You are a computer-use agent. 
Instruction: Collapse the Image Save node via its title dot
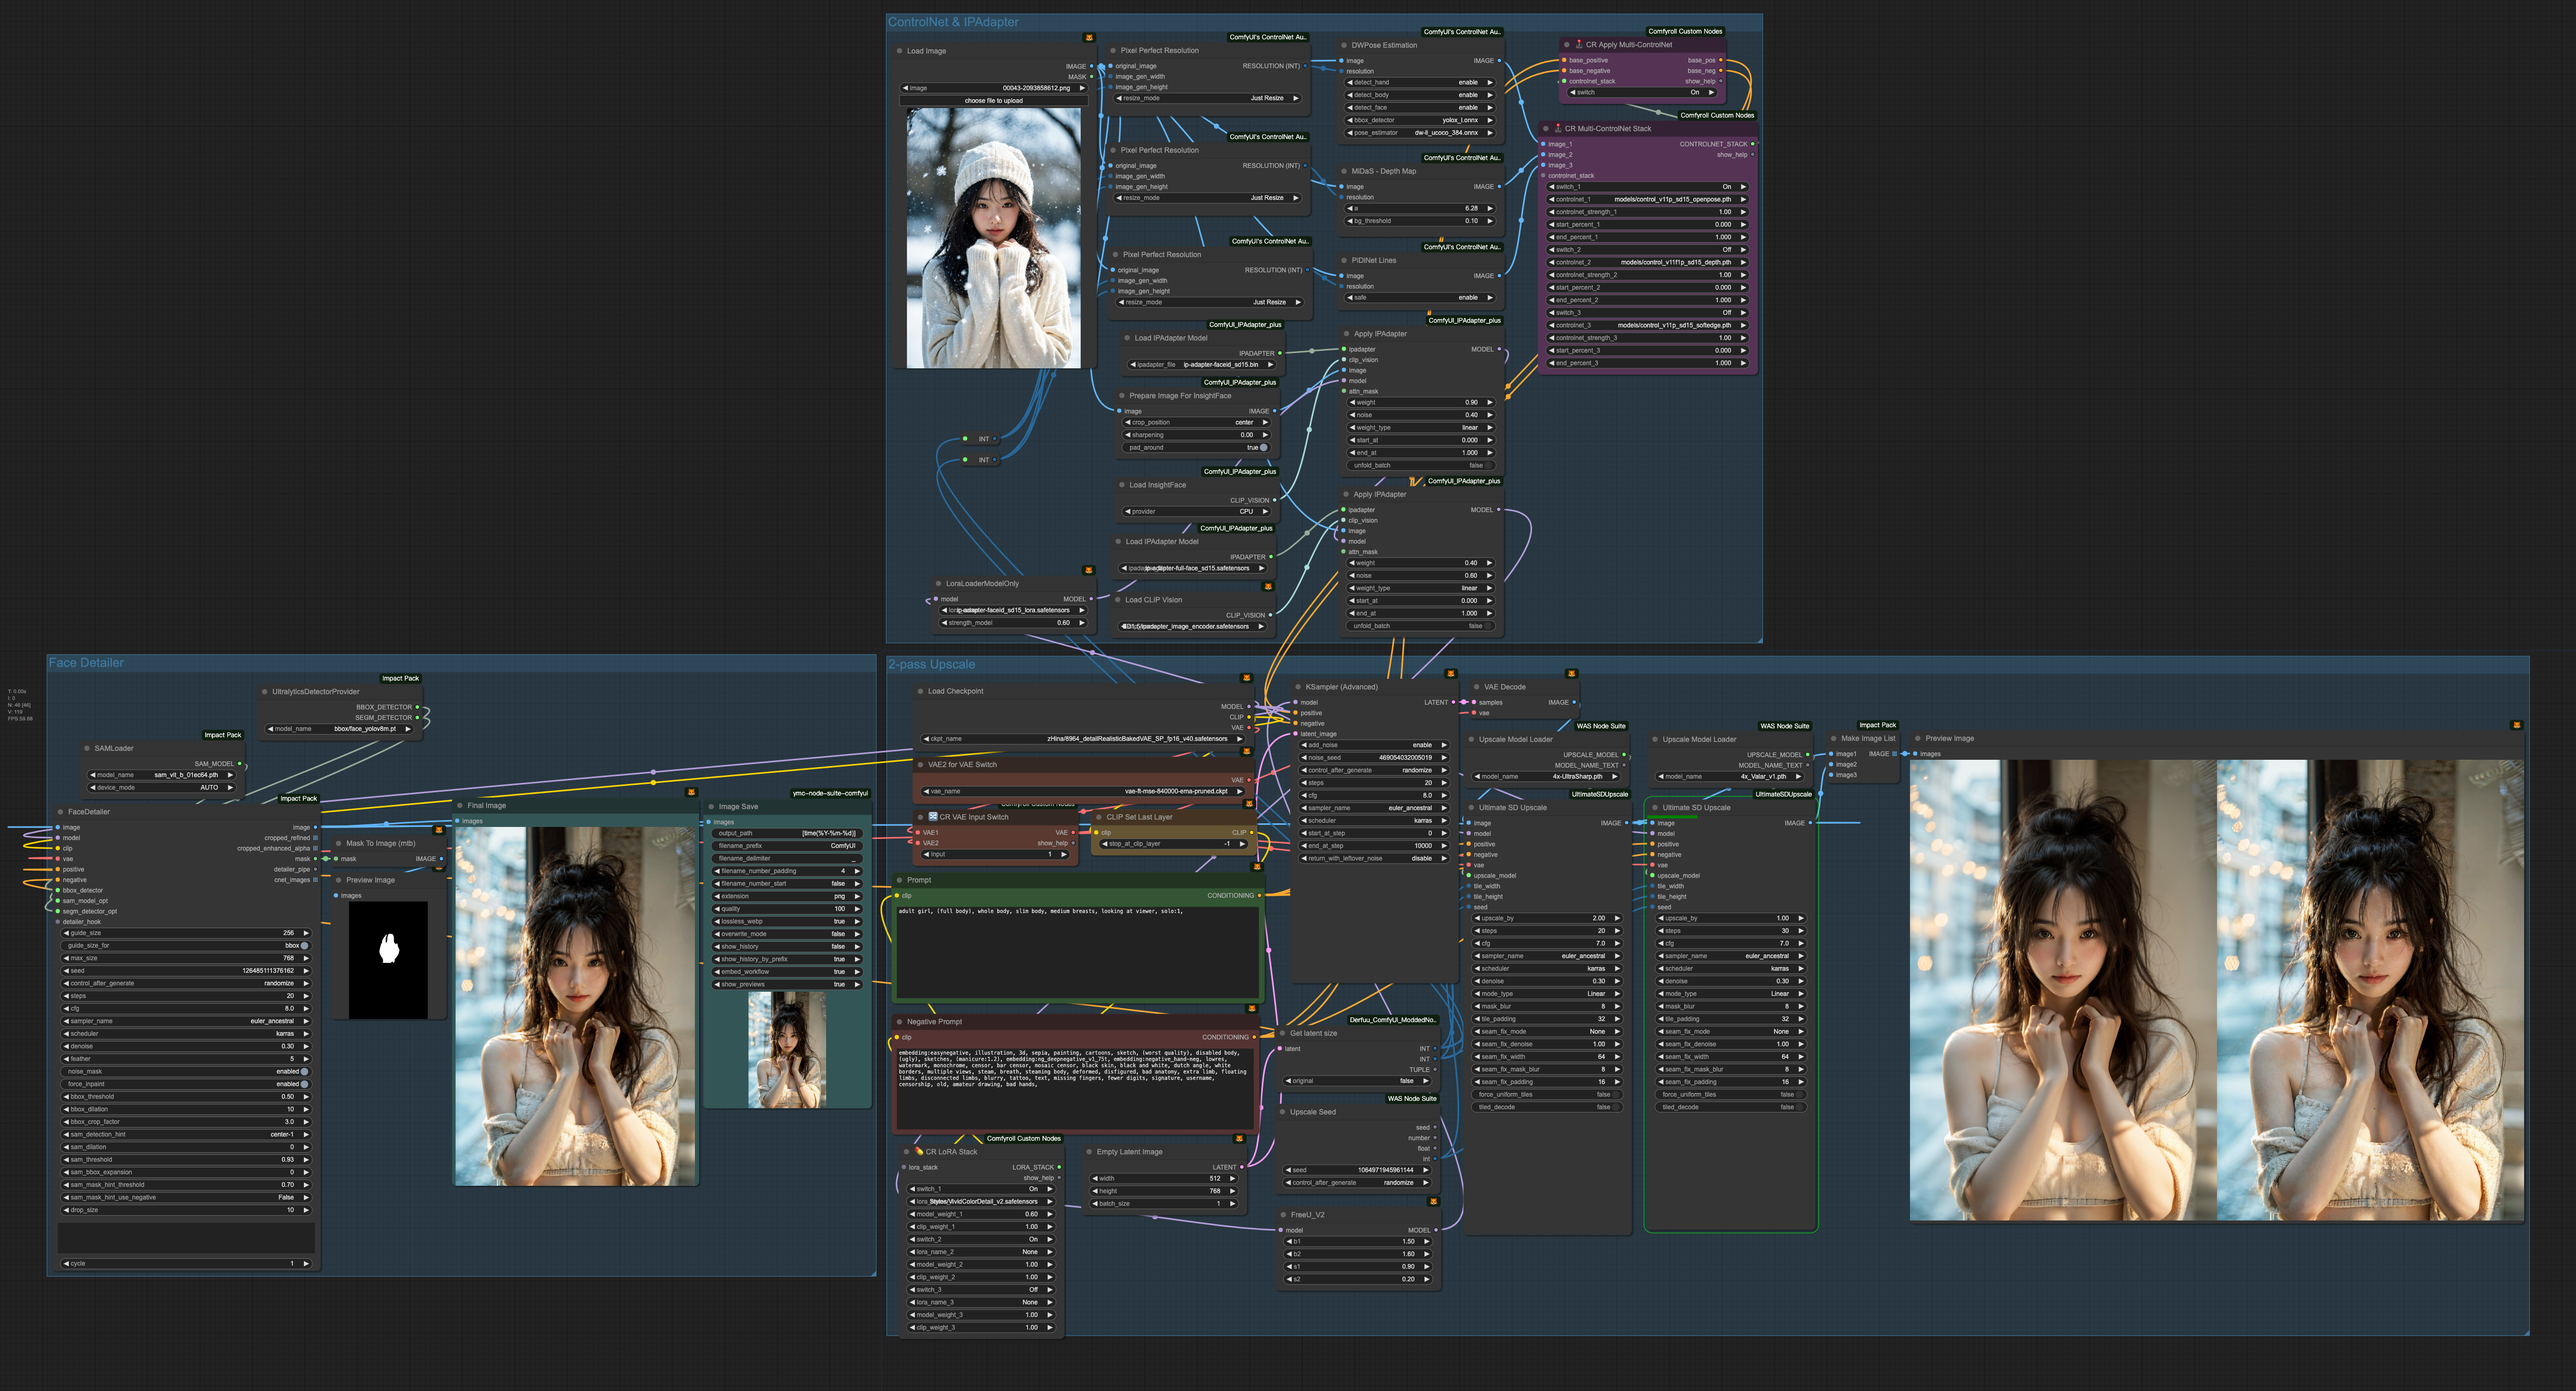pyautogui.click(x=711, y=806)
